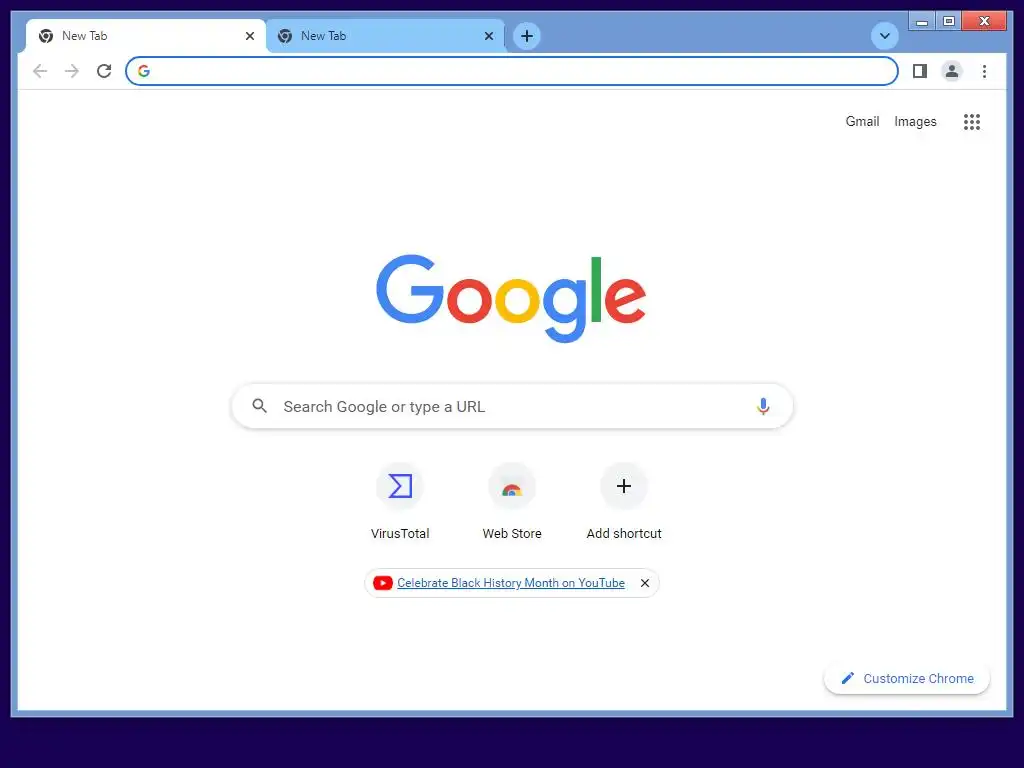Open the Gmail link
This screenshot has height=768, width=1024.
point(862,121)
